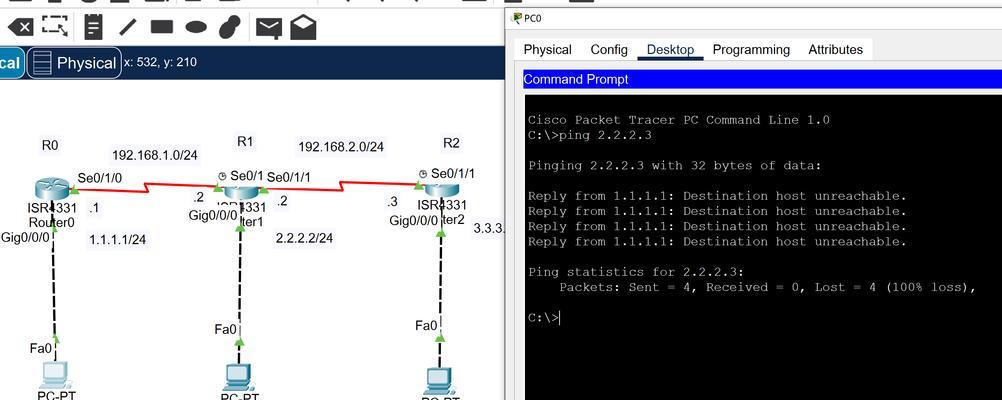Image resolution: width=1002 pixels, height=400 pixels.
Task: Click the red serial link between R0 and R1
Action: tap(147, 188)
